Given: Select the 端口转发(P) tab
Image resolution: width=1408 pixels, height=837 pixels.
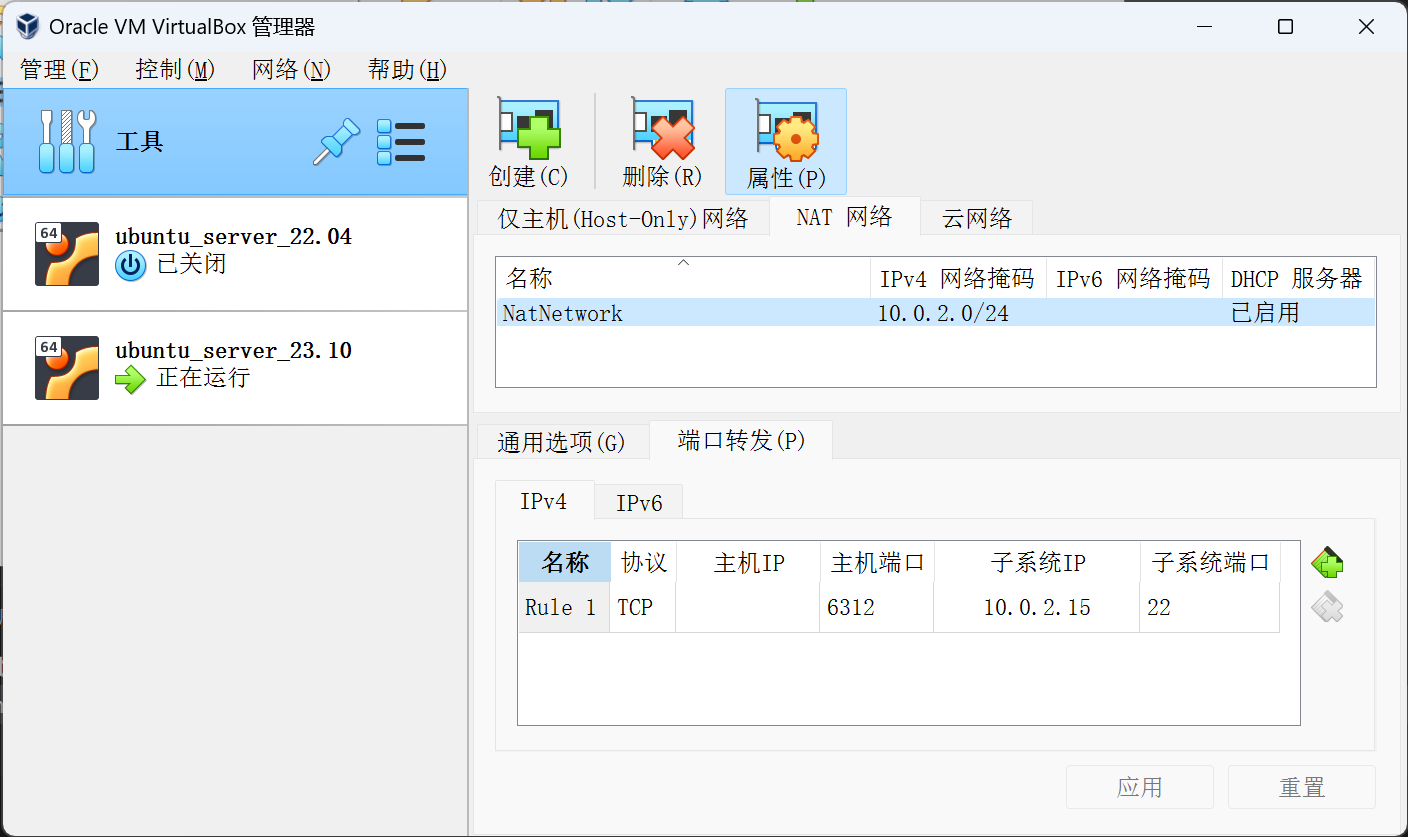Looking at the screenshot, I should 741,440.
